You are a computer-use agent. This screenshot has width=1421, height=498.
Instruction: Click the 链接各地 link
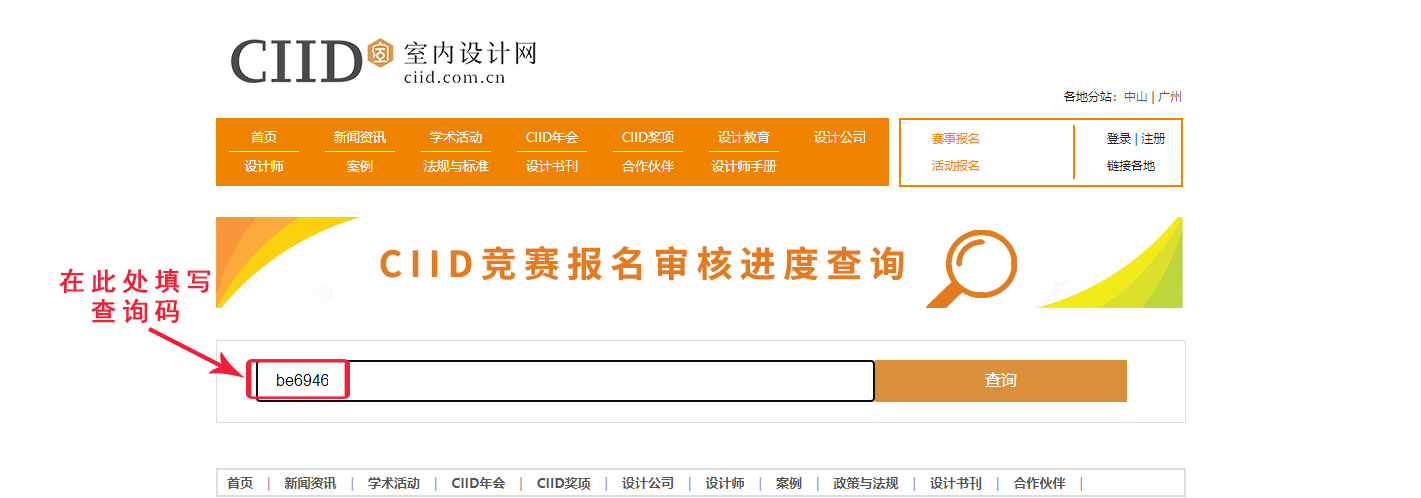1131,166
